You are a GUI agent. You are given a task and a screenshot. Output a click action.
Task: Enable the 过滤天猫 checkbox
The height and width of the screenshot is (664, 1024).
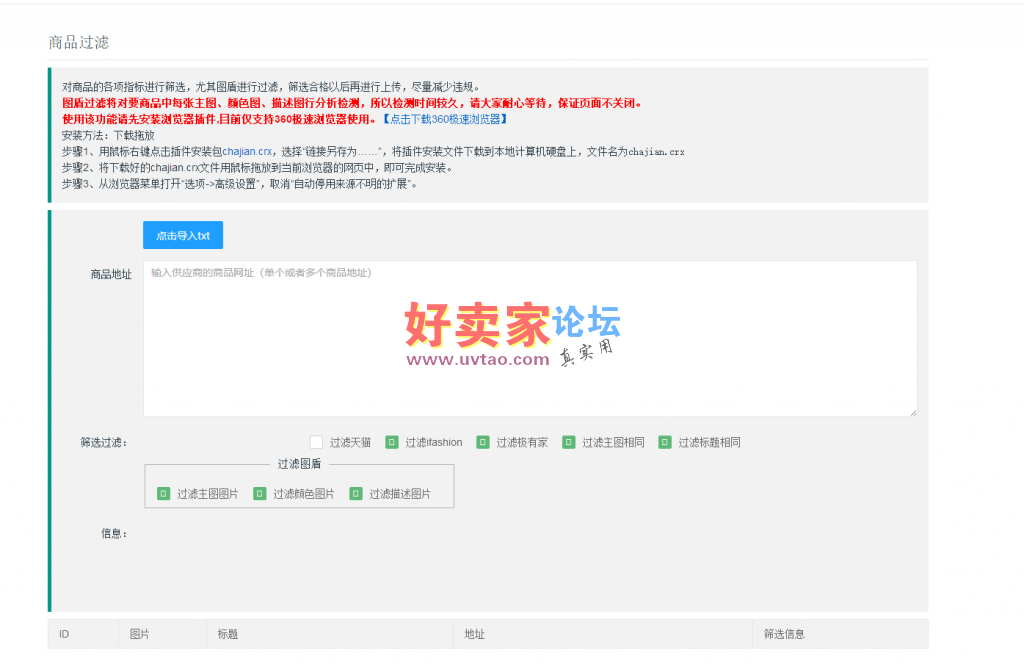point(316,442)
